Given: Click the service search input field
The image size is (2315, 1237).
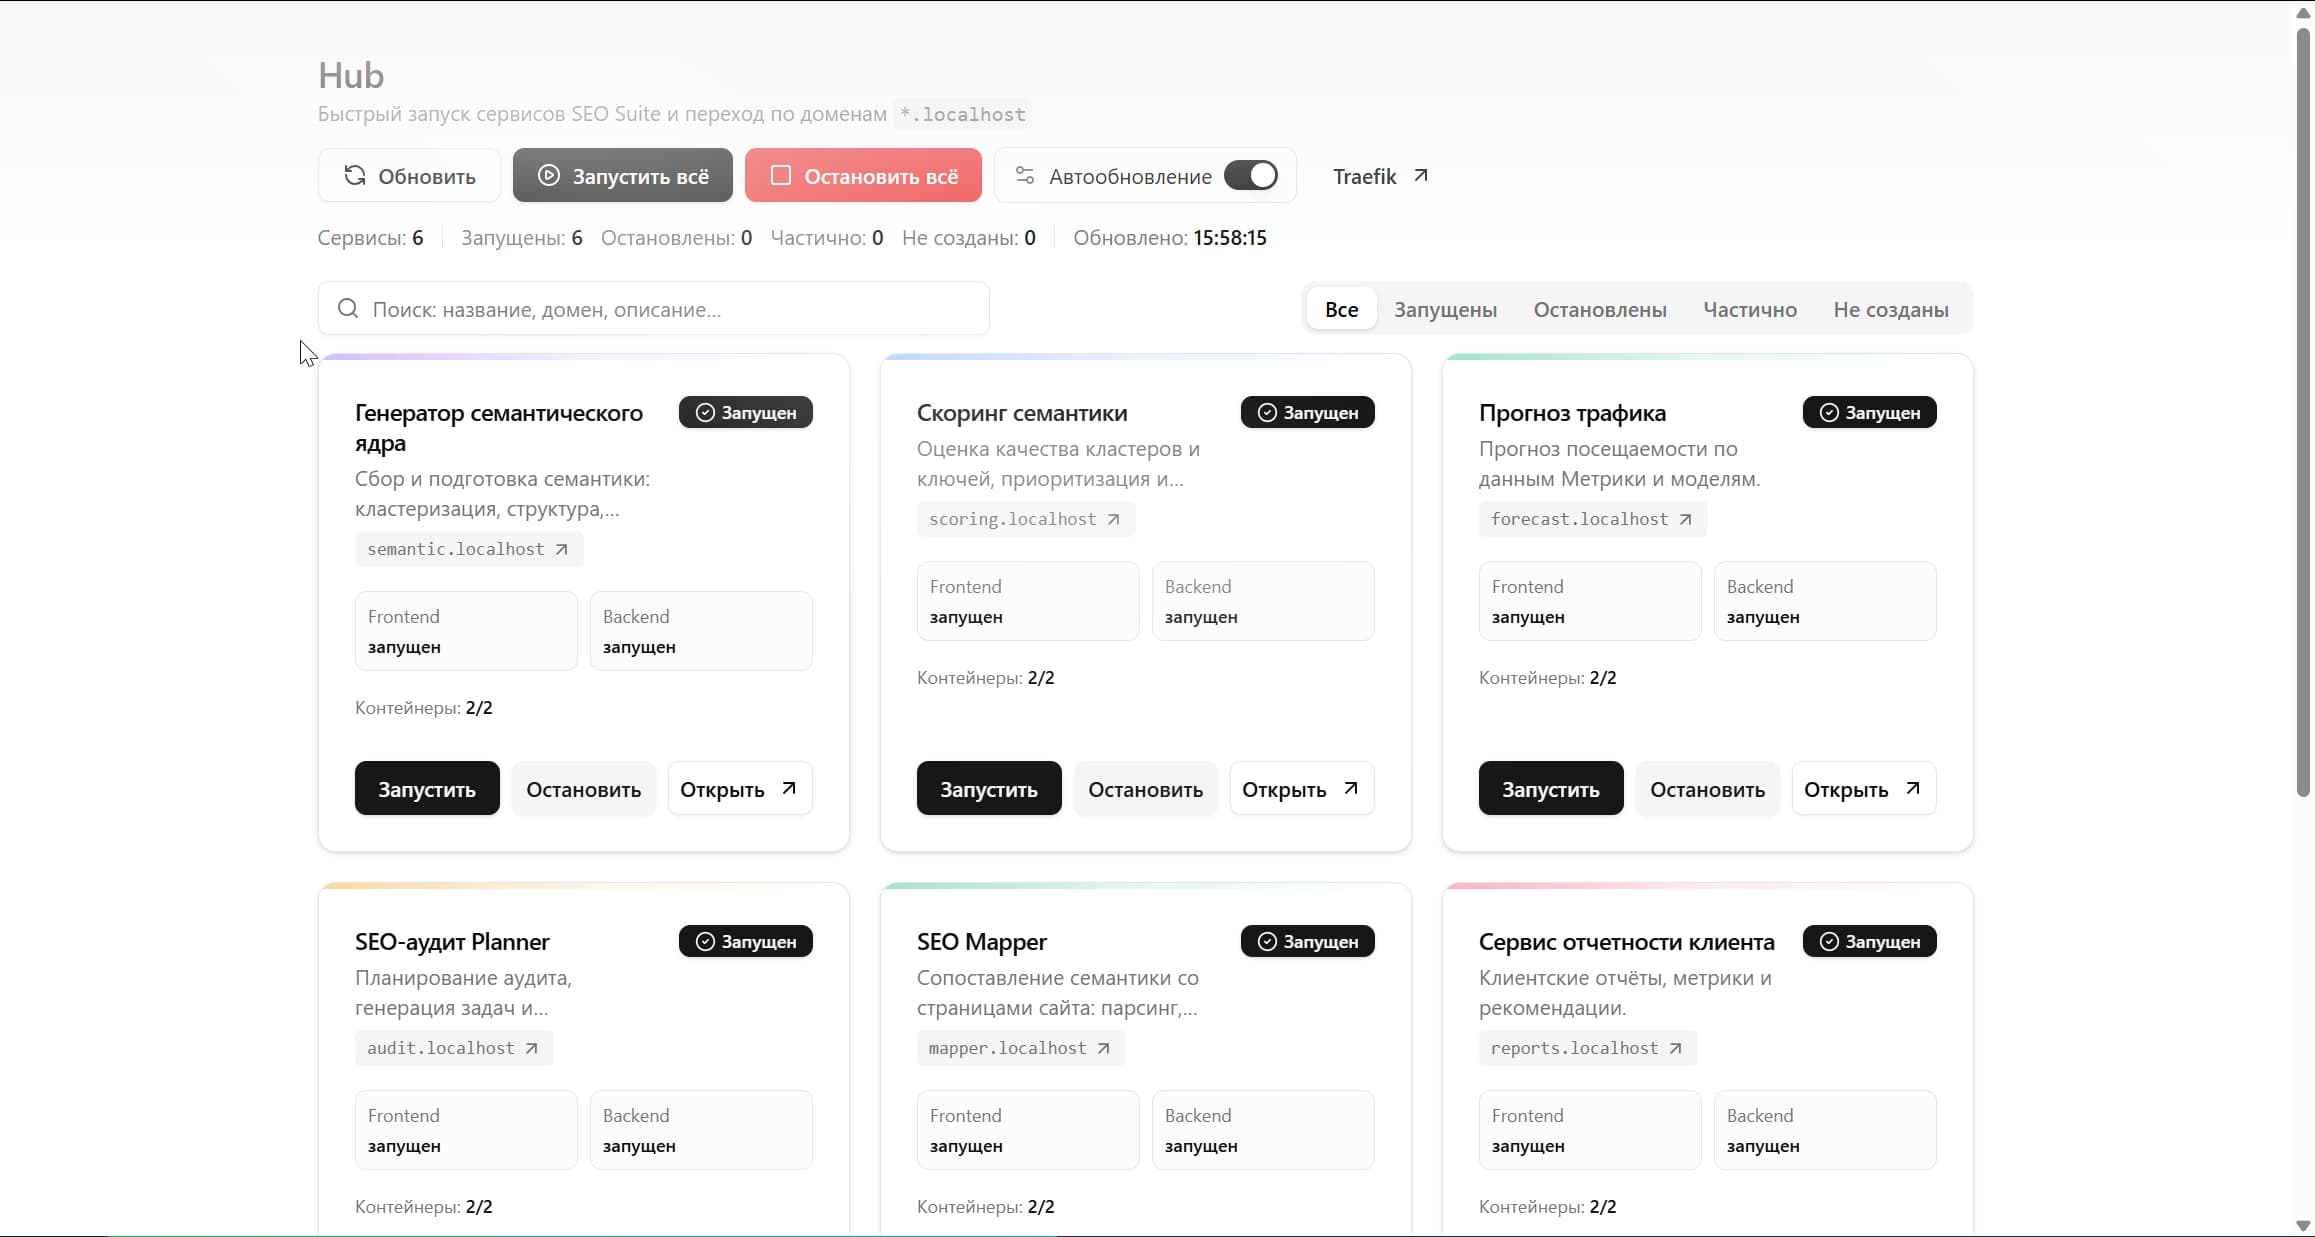Looking at the screenshot, I should (x=670, y=309).
